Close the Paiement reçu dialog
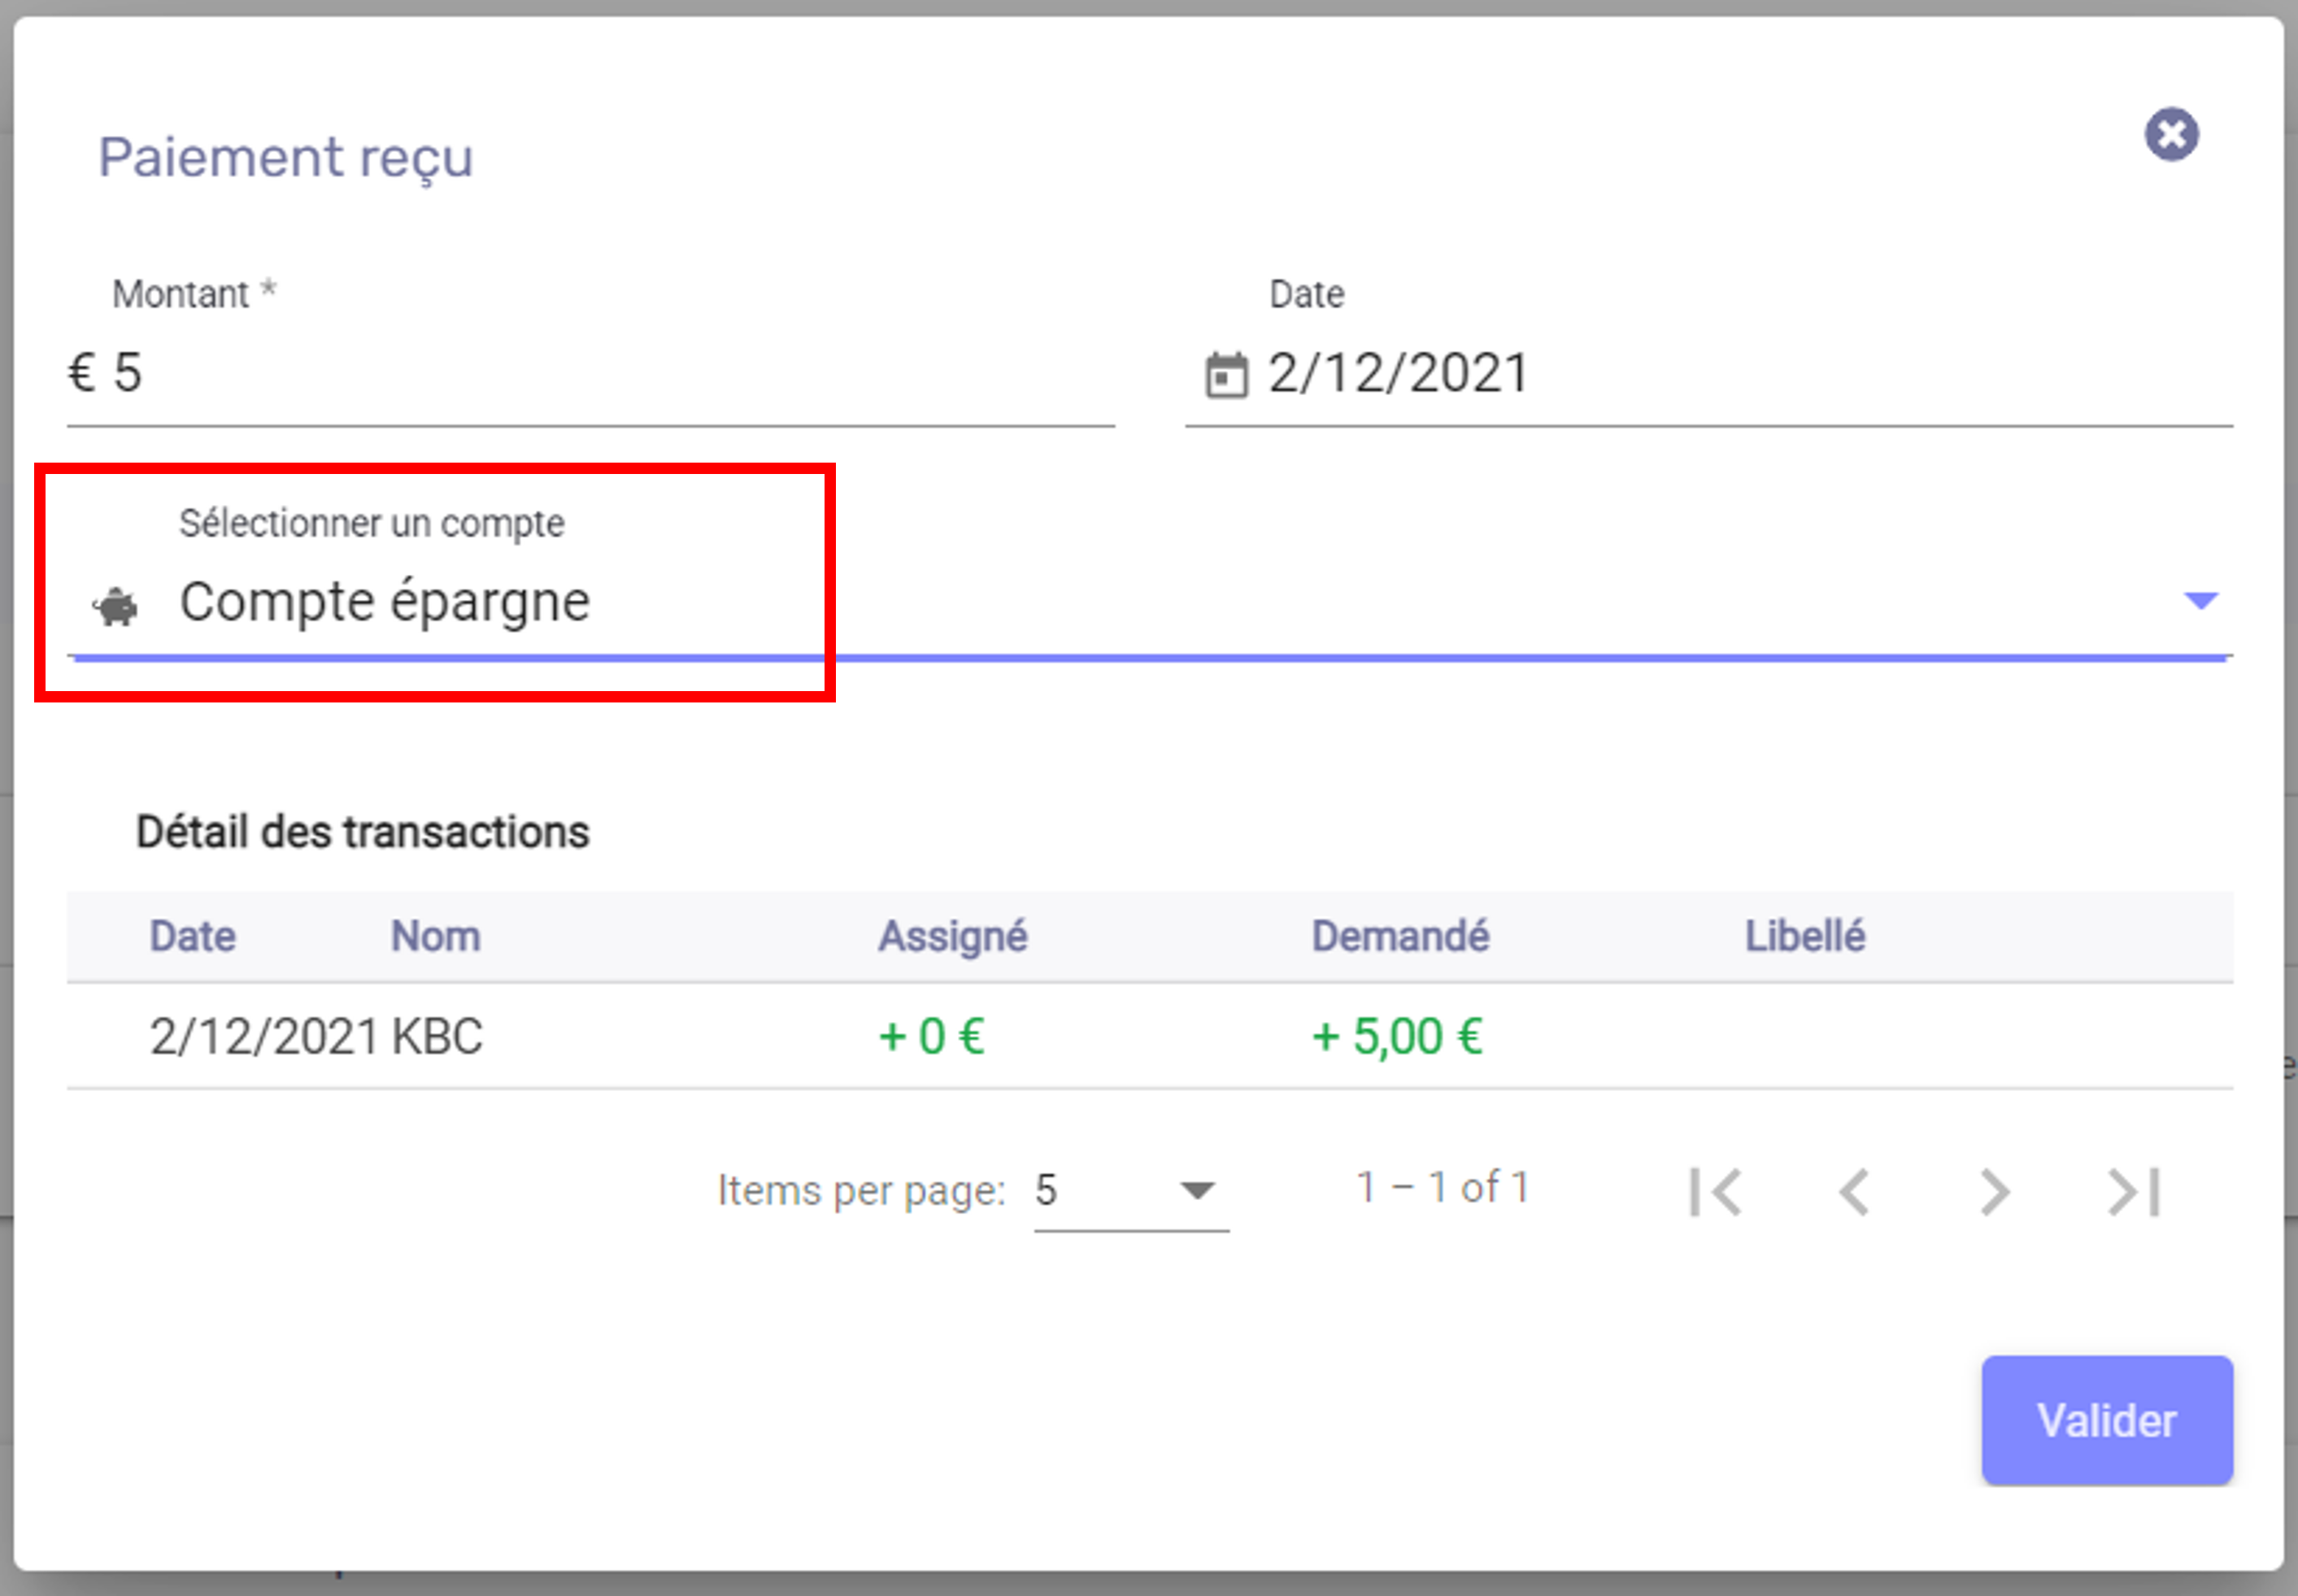This screenshot has width=2298, height=1596. (2171, 134)
